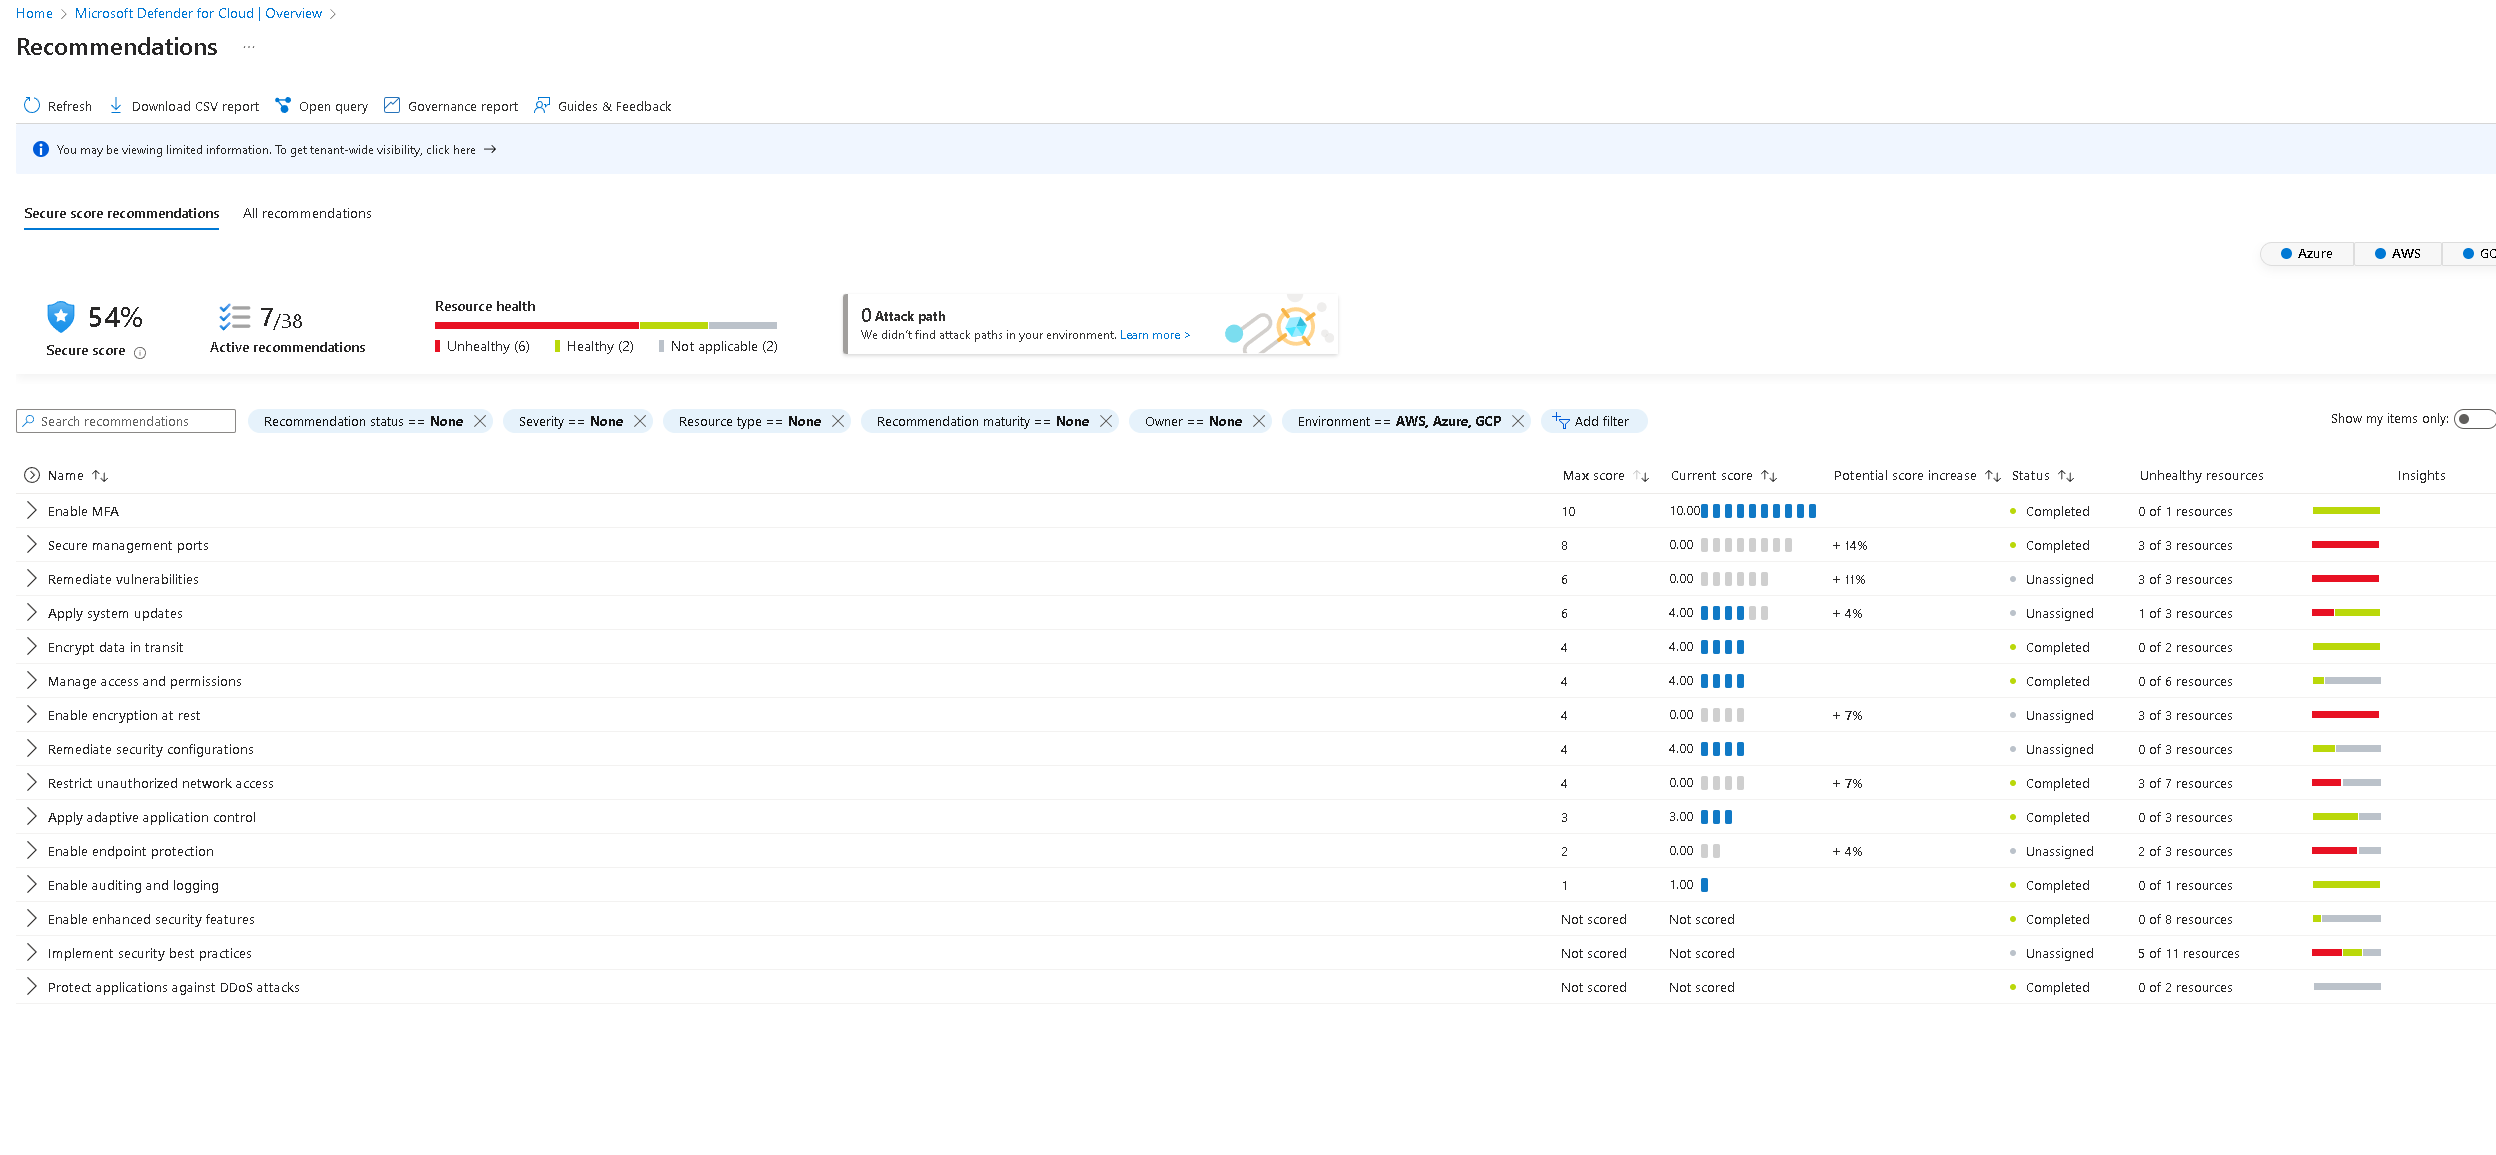Viewport: 2496px width, 1155px height.
Task: Select the Add filter icon
Action: (1560, 421)
